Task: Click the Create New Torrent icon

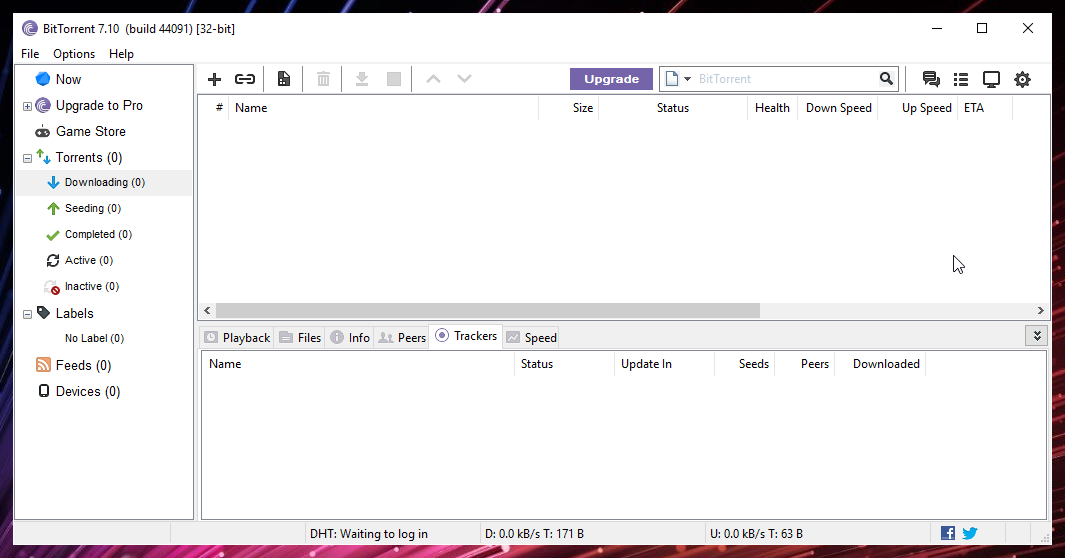Action: [284, 79]
